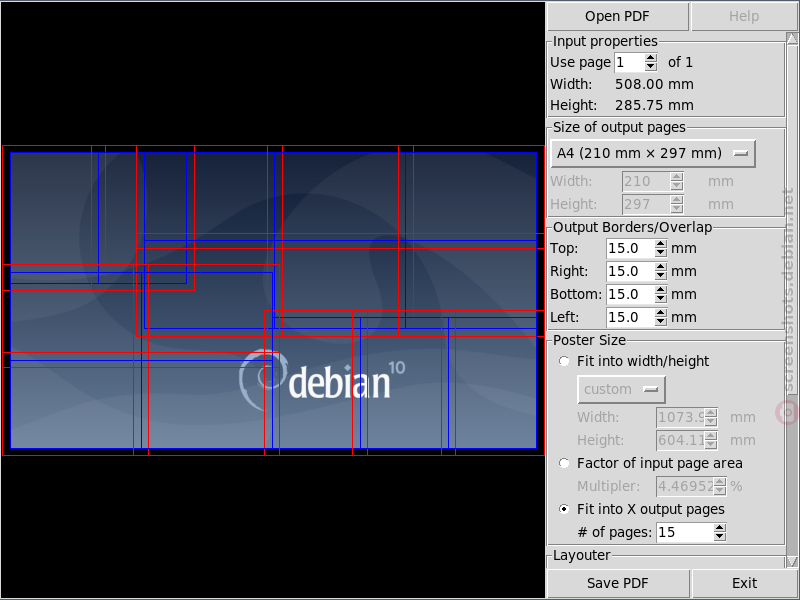Click the Multipler percentage field

tap(685, 486)
